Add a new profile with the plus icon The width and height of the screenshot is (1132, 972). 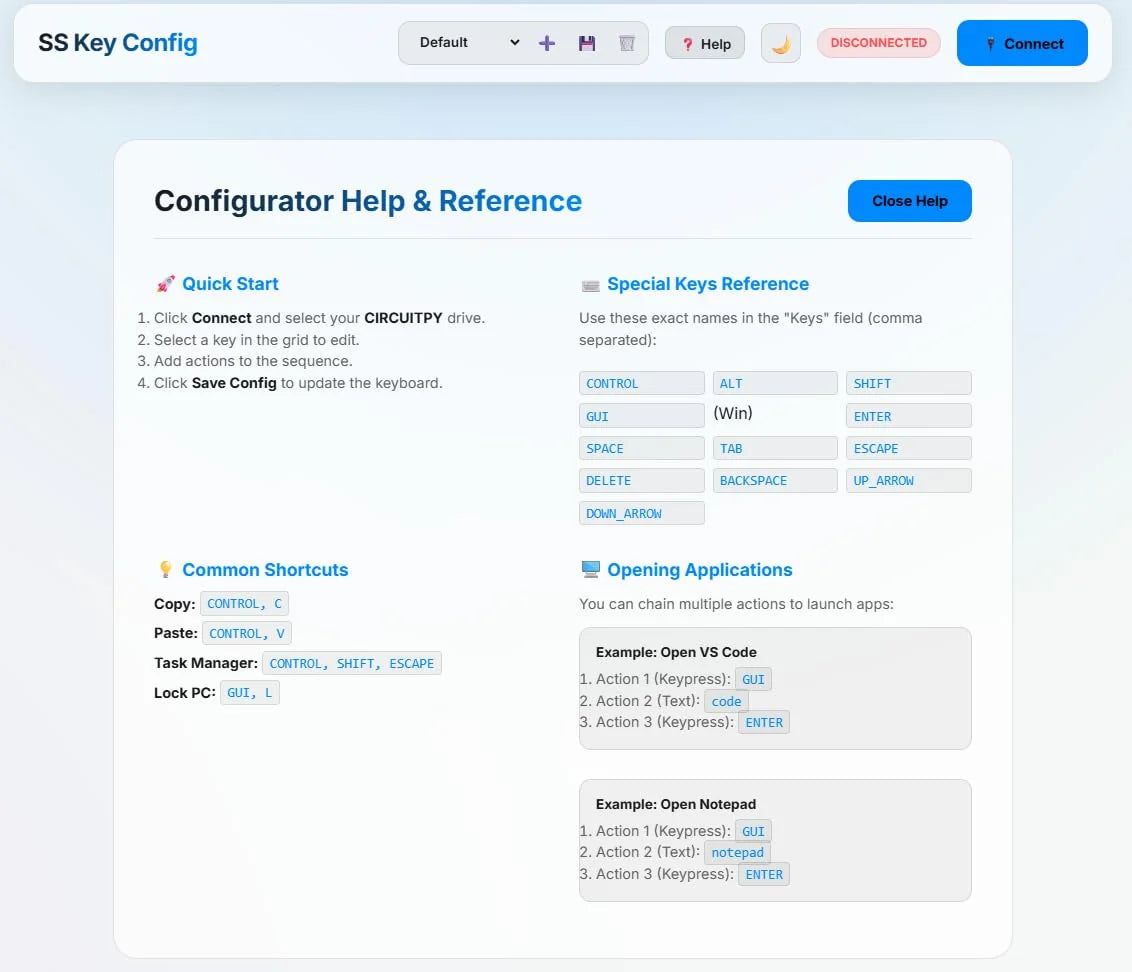[x=547, y=43]
